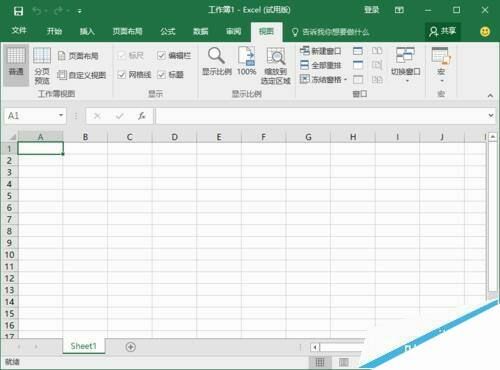Click Sign in (登录) in title bar
The width and height of the screenshot is (500, 370).
click(371, 10)
